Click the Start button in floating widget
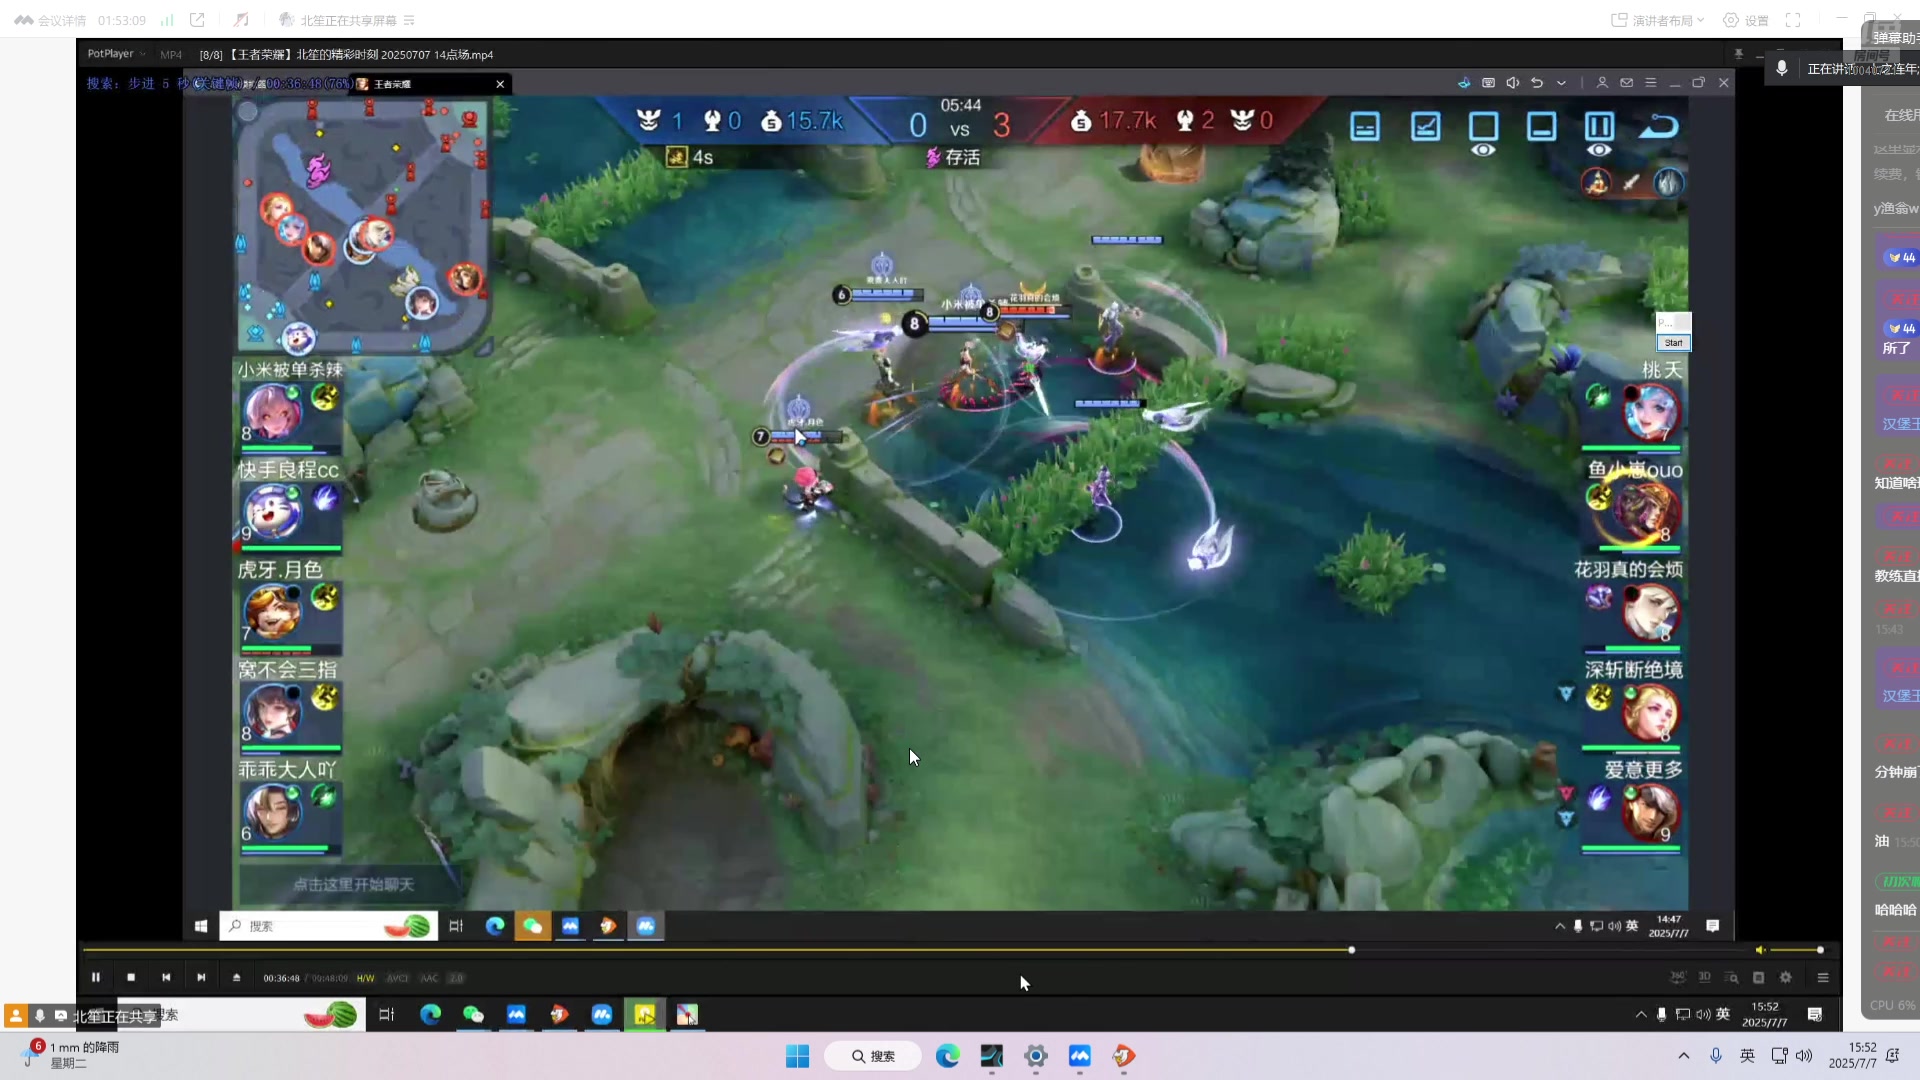Screen dimensions: 1920x1080 click(x=1673, y=343)
